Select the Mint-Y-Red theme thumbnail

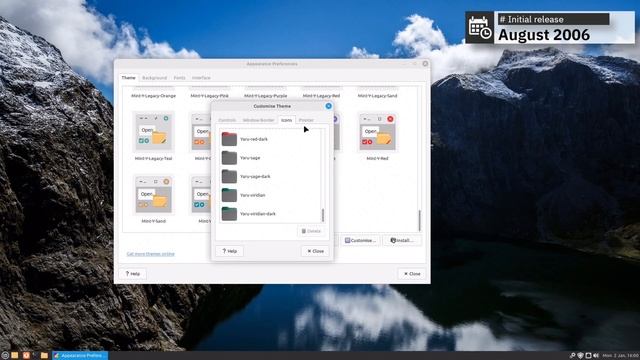377,131
